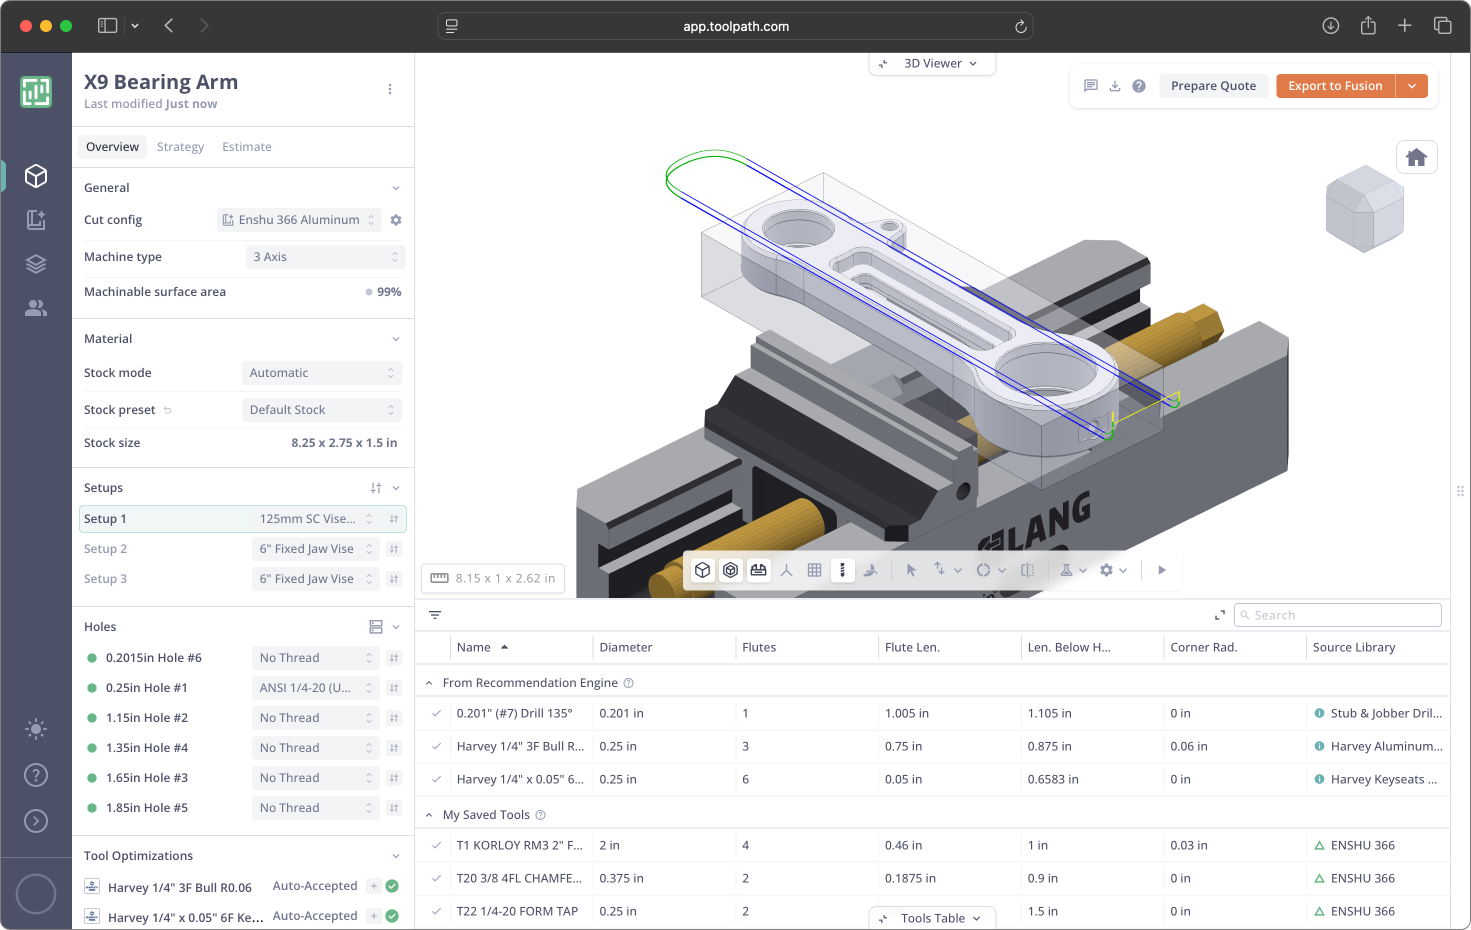1471x930 pixels.
Task: Toggle the stock visibility cube in the viewer toolbar
Action: click(731, 570)
